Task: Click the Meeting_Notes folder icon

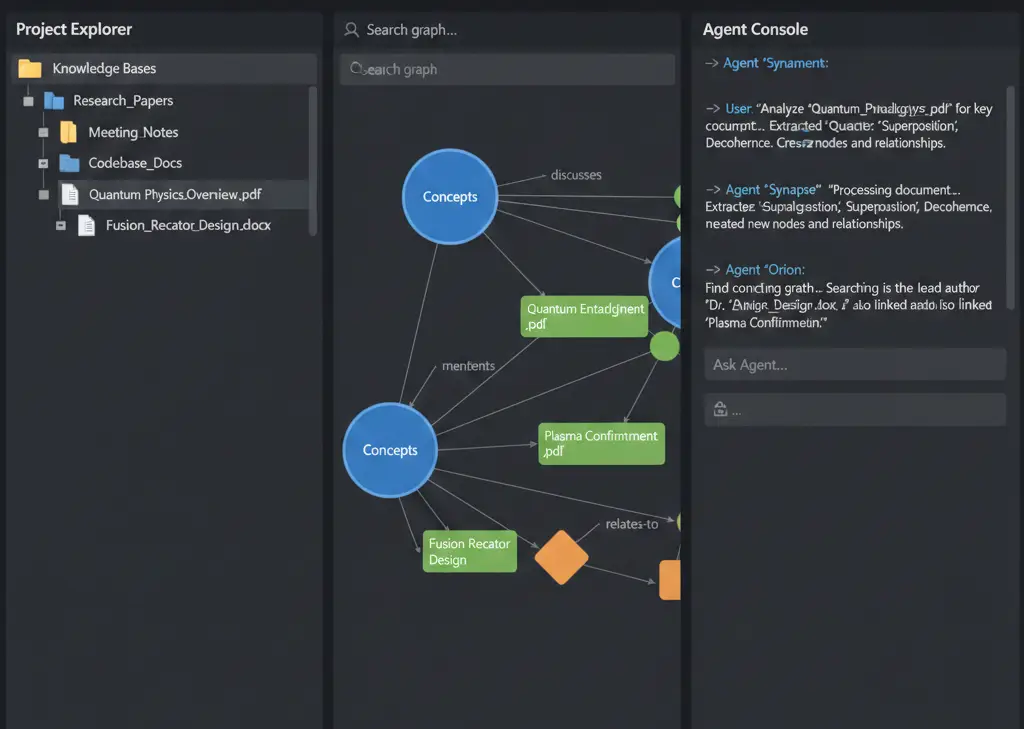Action: tap(68, 132)
